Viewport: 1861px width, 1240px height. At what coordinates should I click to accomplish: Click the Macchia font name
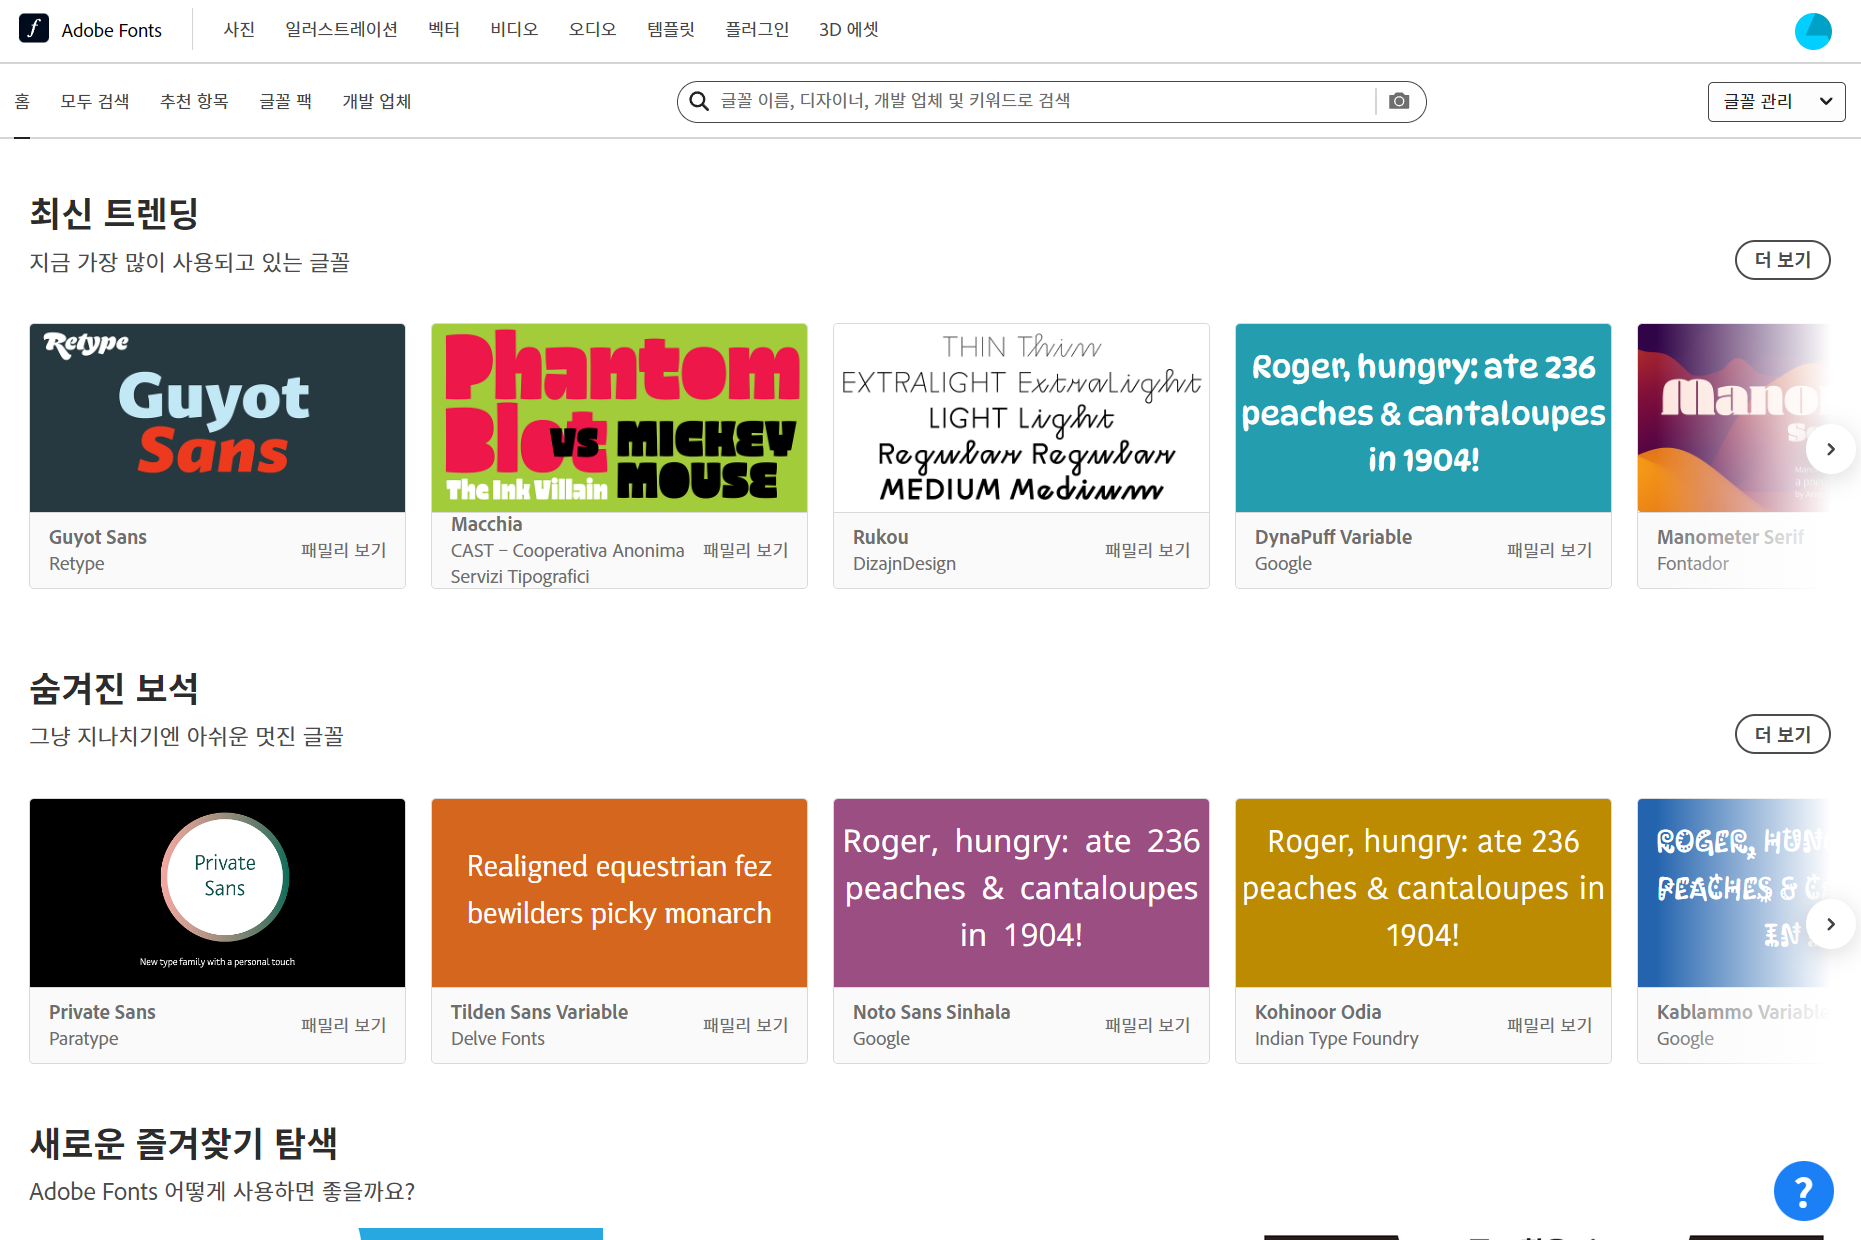pyautogui.click(x=487, y=524)
